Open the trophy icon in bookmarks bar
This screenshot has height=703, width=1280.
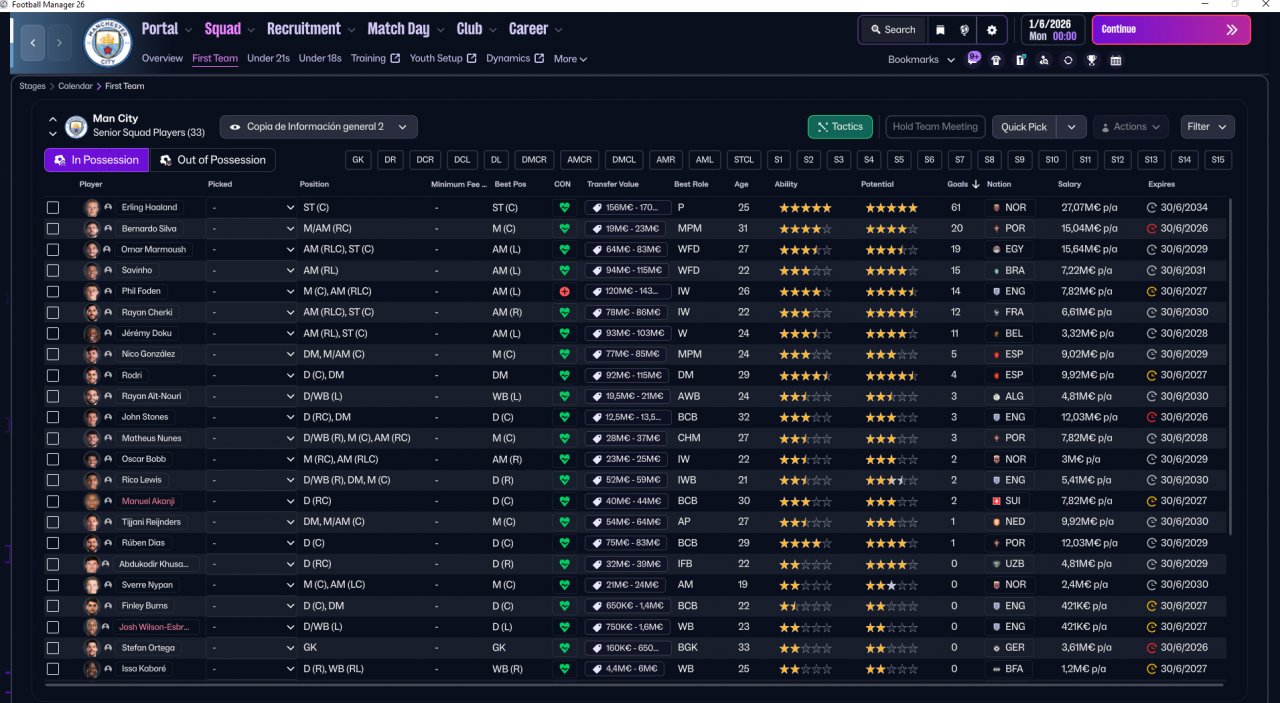point(1092,60)
